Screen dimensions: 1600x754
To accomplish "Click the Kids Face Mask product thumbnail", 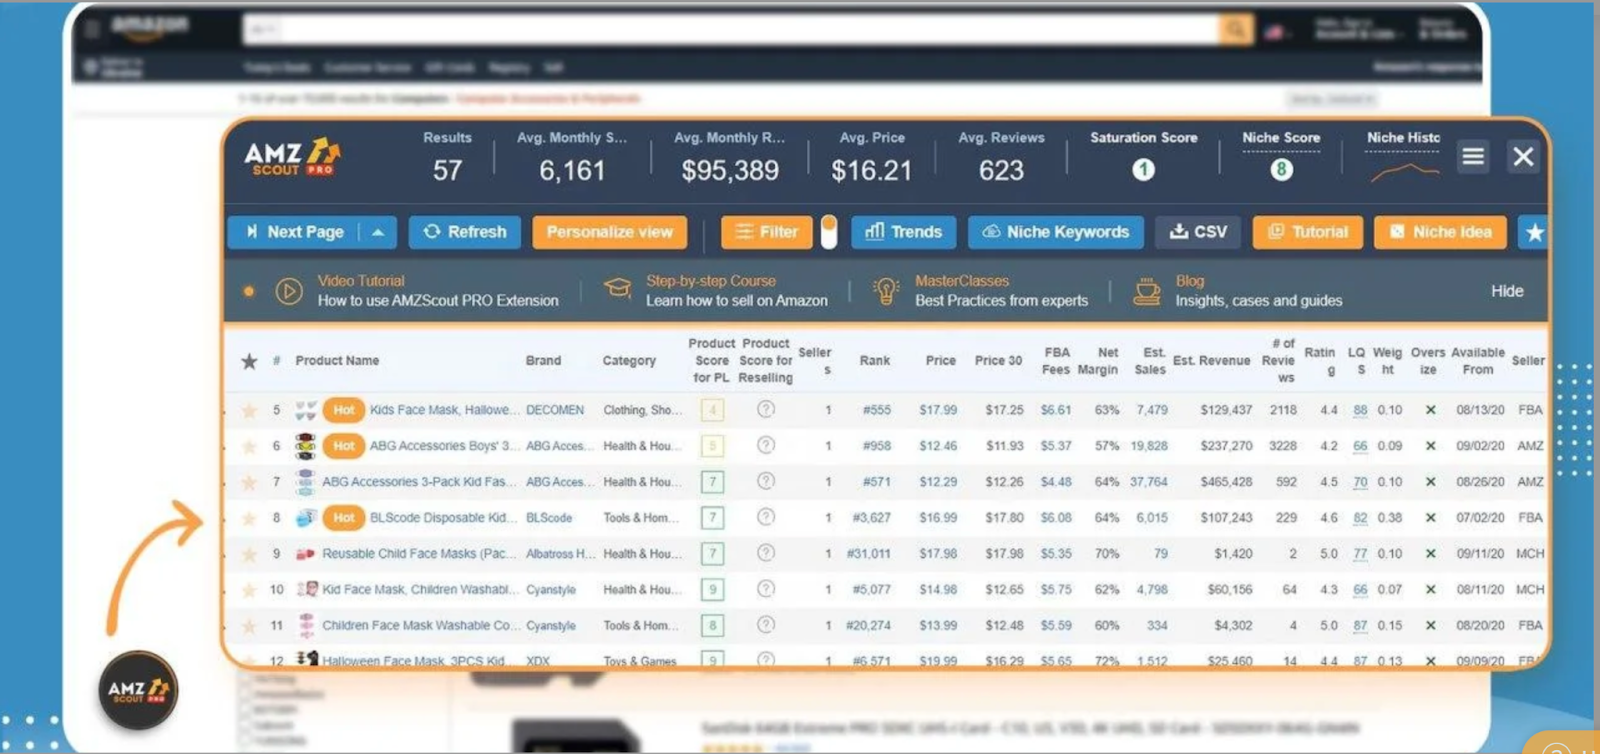I will click(x=306, y=410).
